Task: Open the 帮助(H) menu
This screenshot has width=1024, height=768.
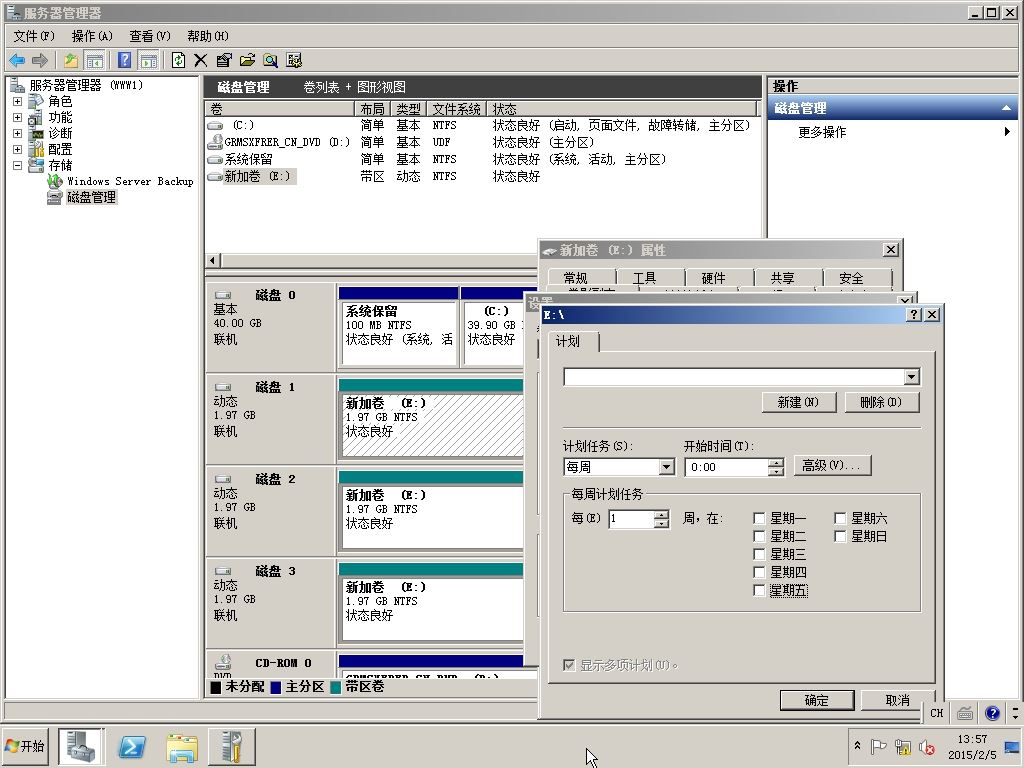Action: 208,36
